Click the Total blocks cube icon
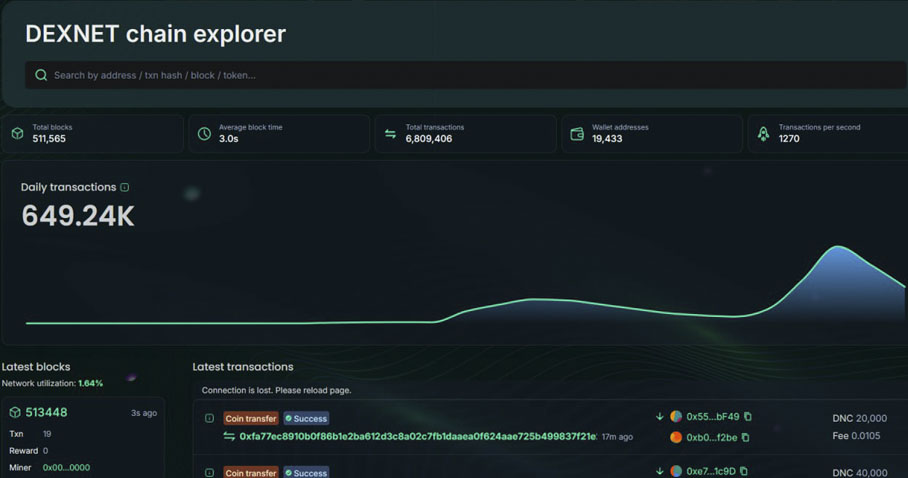Image resolution: width=908 pixels, height=478 pixels. pos(17,133)
